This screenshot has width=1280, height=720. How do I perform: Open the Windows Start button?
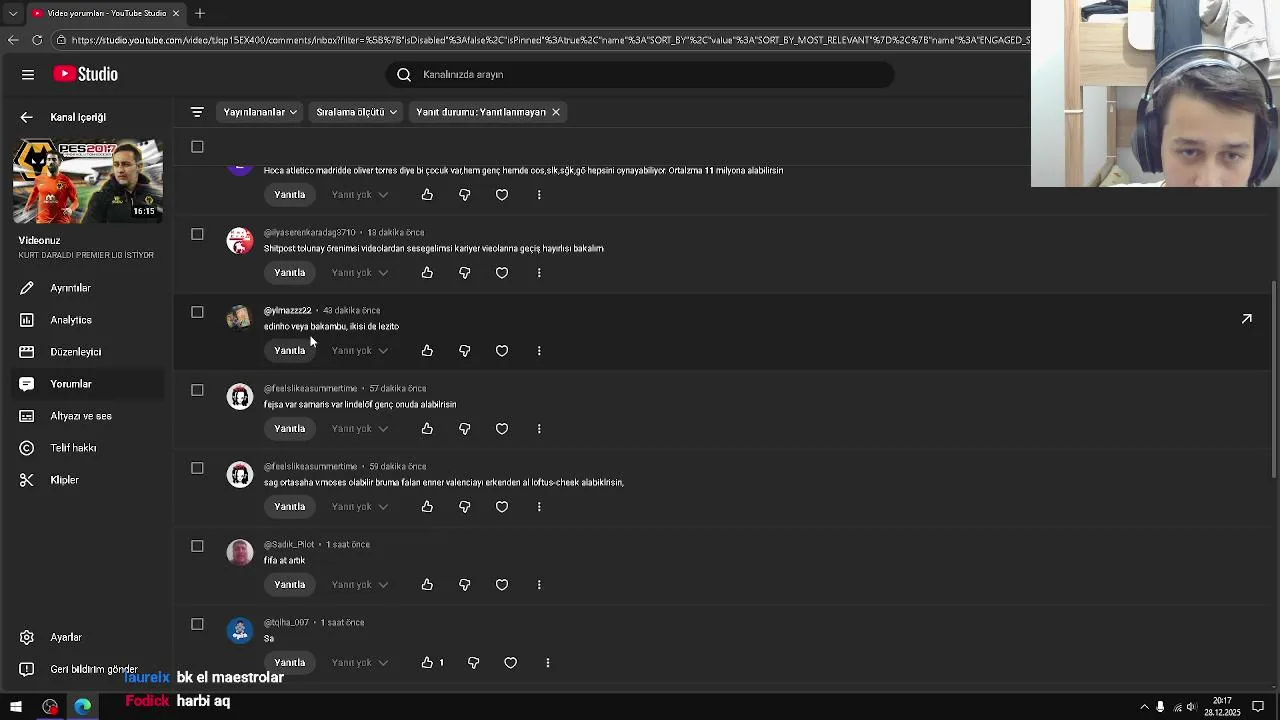pyautogui.click(x=16, y=707)
